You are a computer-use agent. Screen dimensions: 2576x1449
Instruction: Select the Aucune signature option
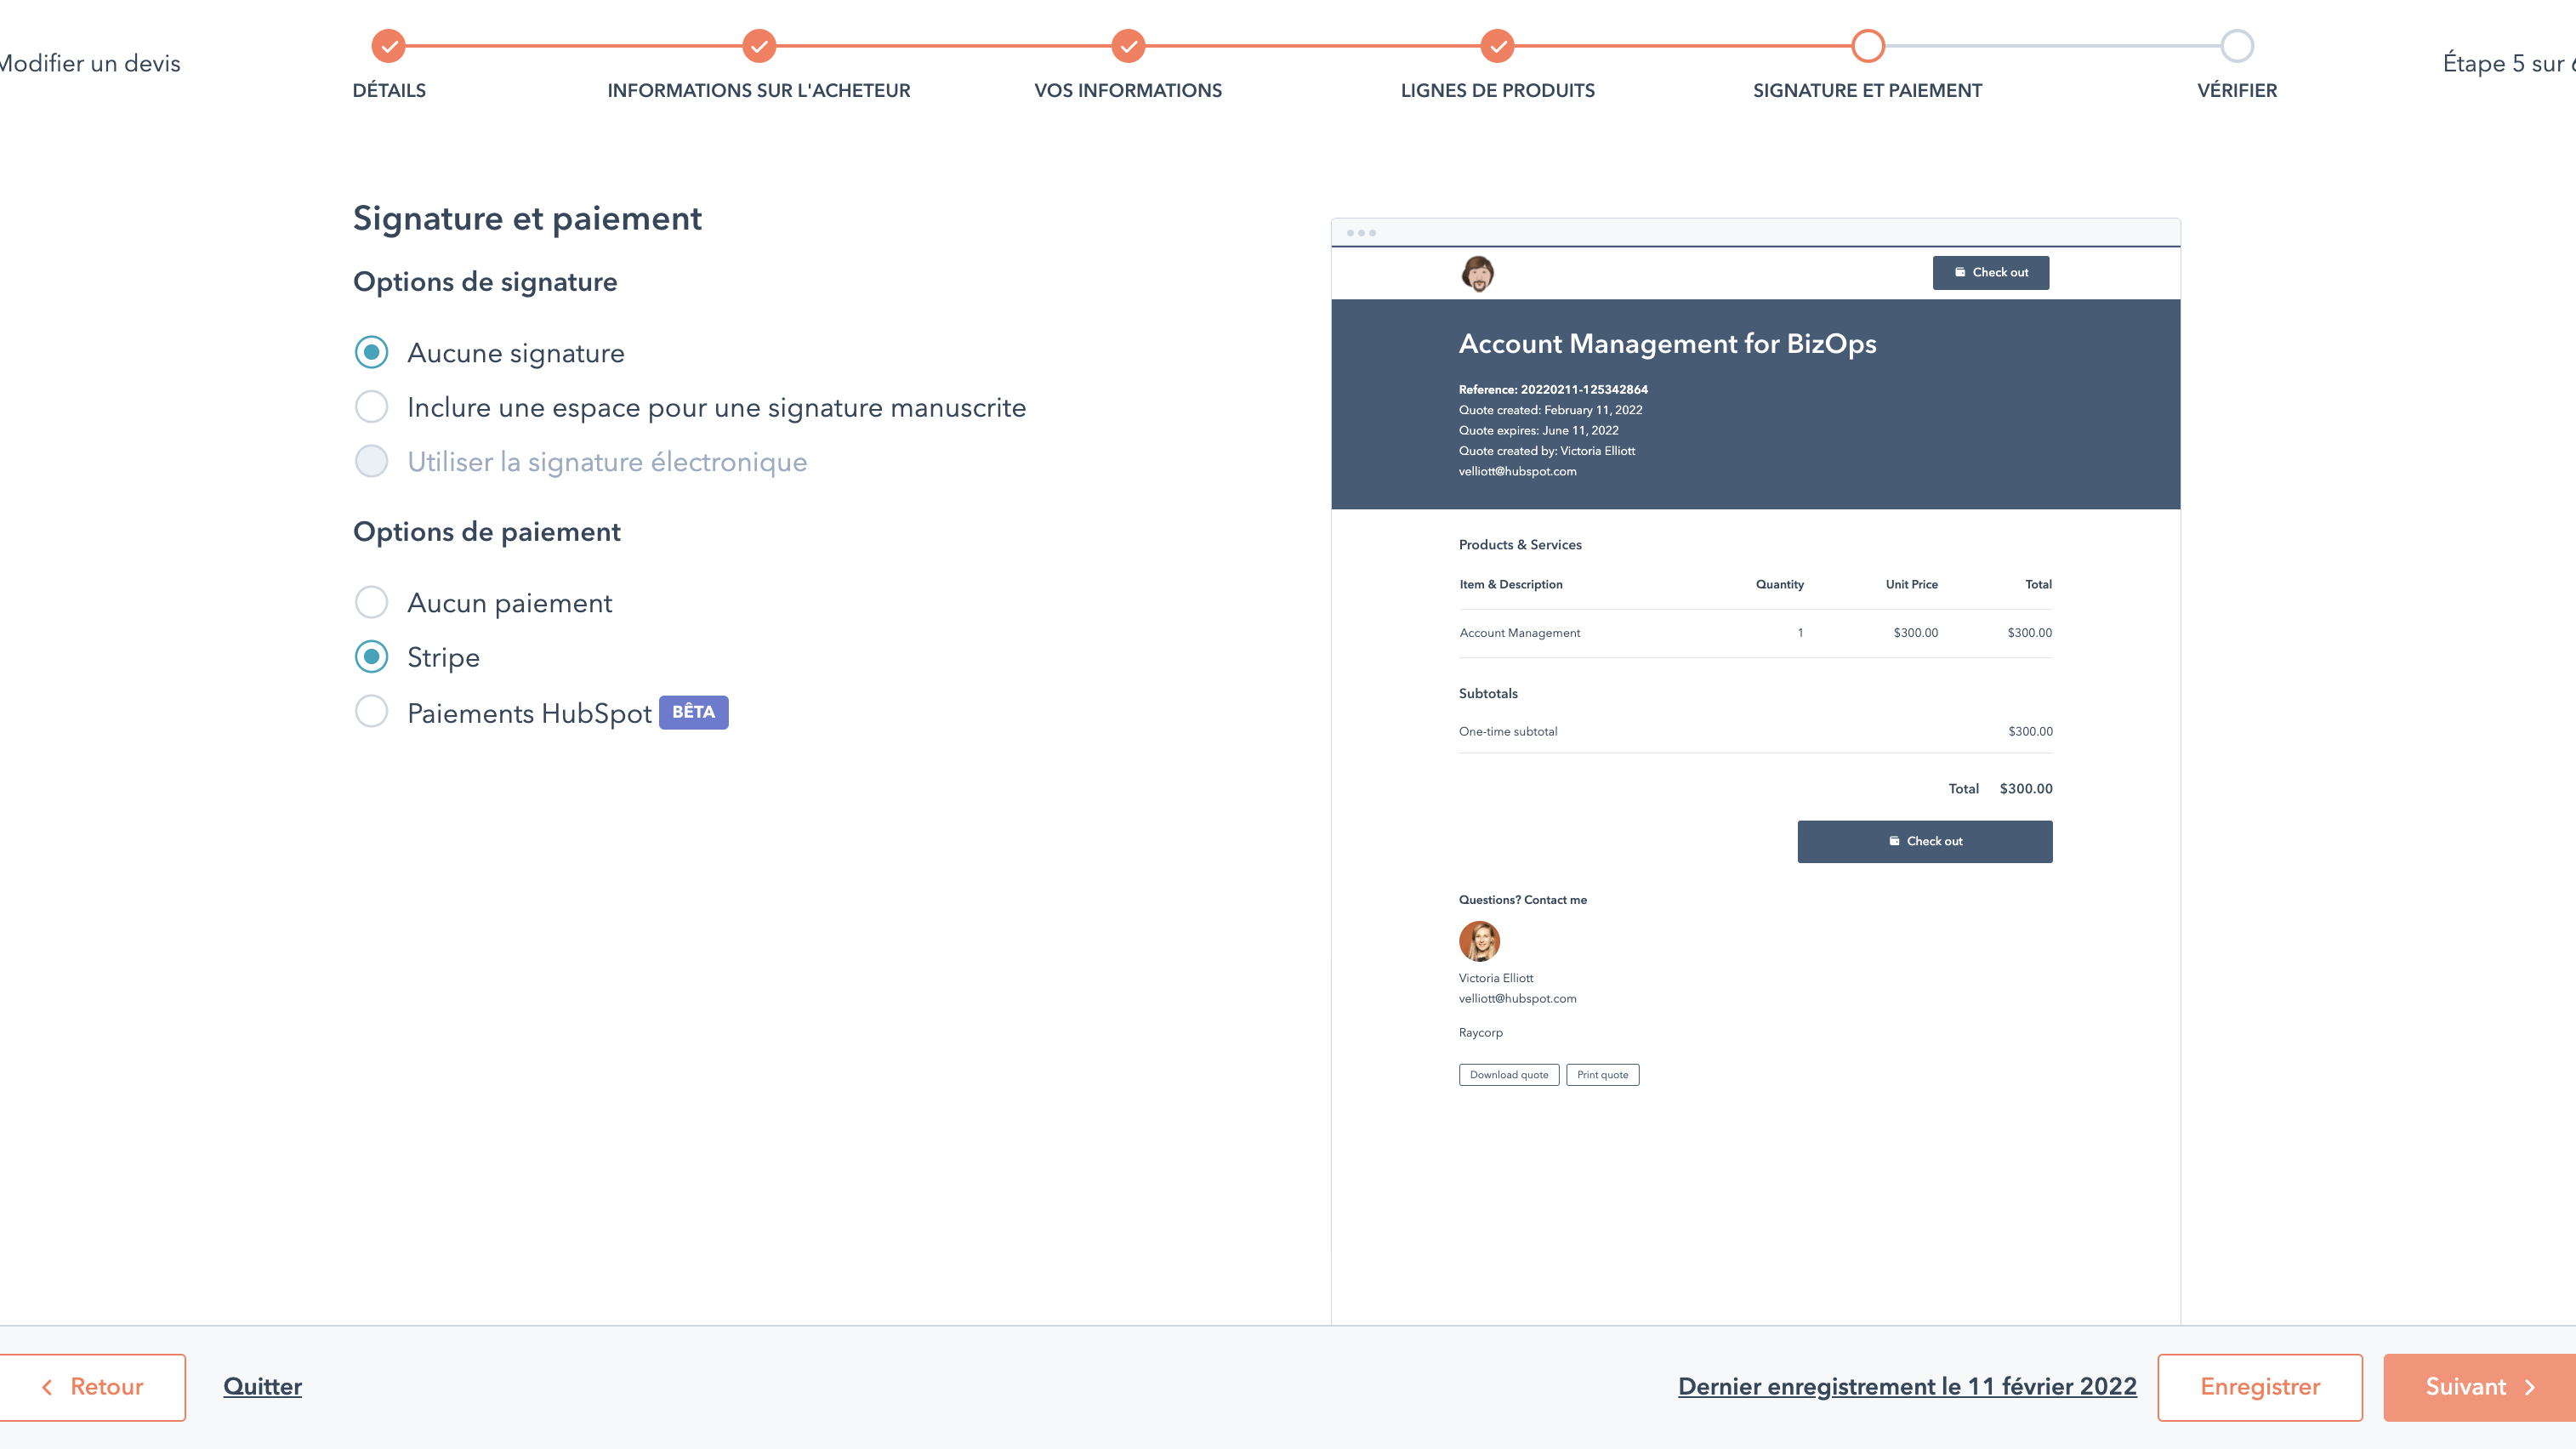click(372, 353)
